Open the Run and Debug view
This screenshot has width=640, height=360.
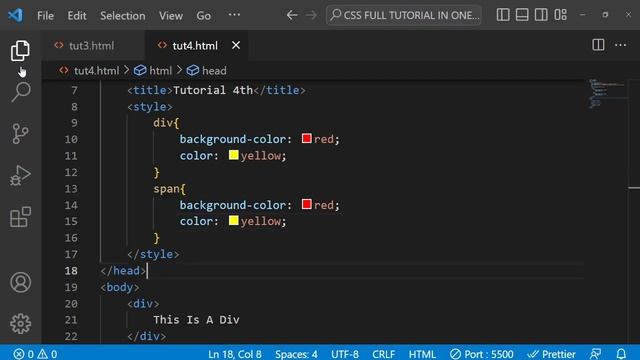tap(20, 175)
